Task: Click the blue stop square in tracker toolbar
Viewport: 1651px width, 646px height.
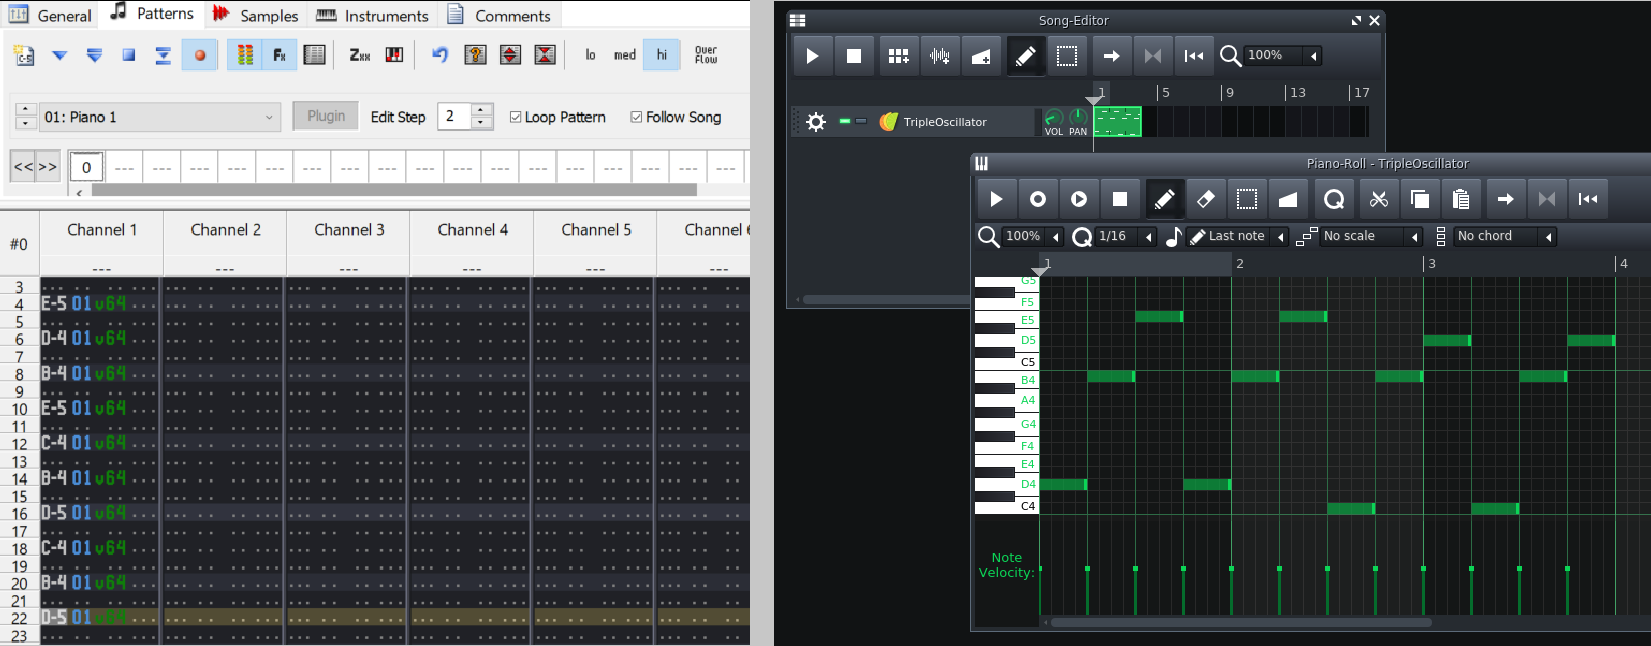Action: pyautogui.click(x=129, y=55)
